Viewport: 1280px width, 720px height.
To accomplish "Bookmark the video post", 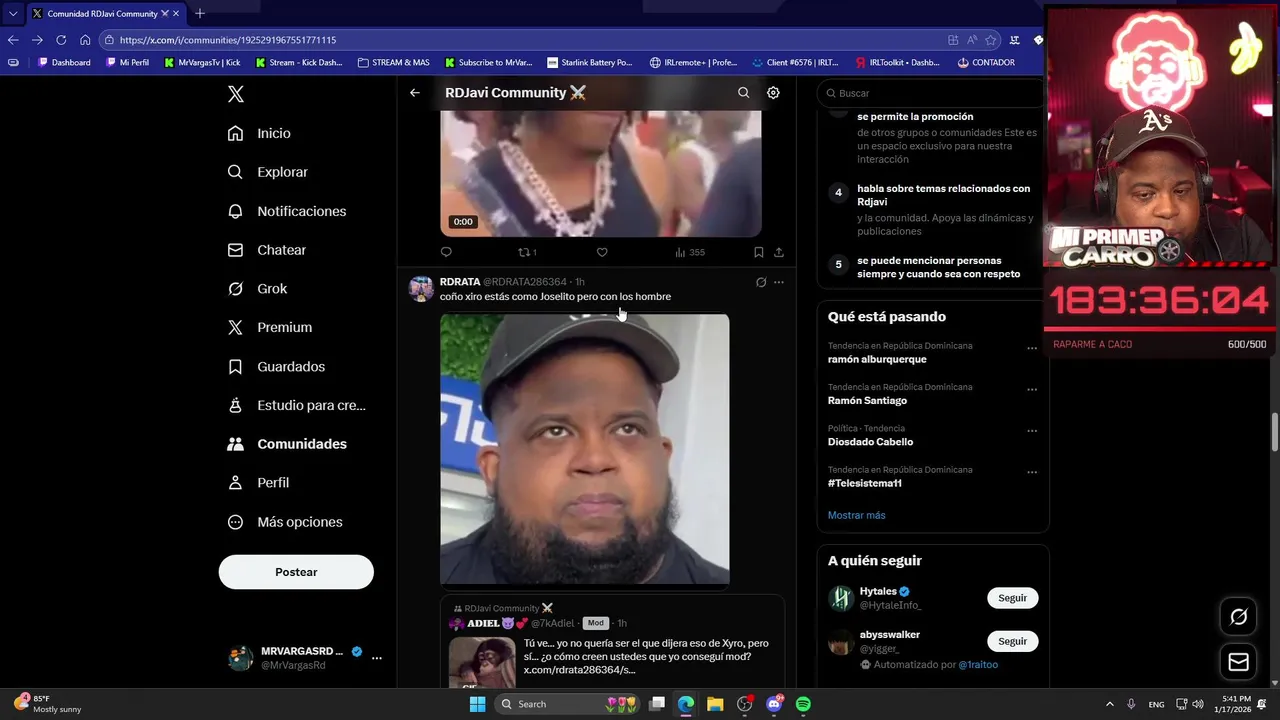I will (759, 252).
